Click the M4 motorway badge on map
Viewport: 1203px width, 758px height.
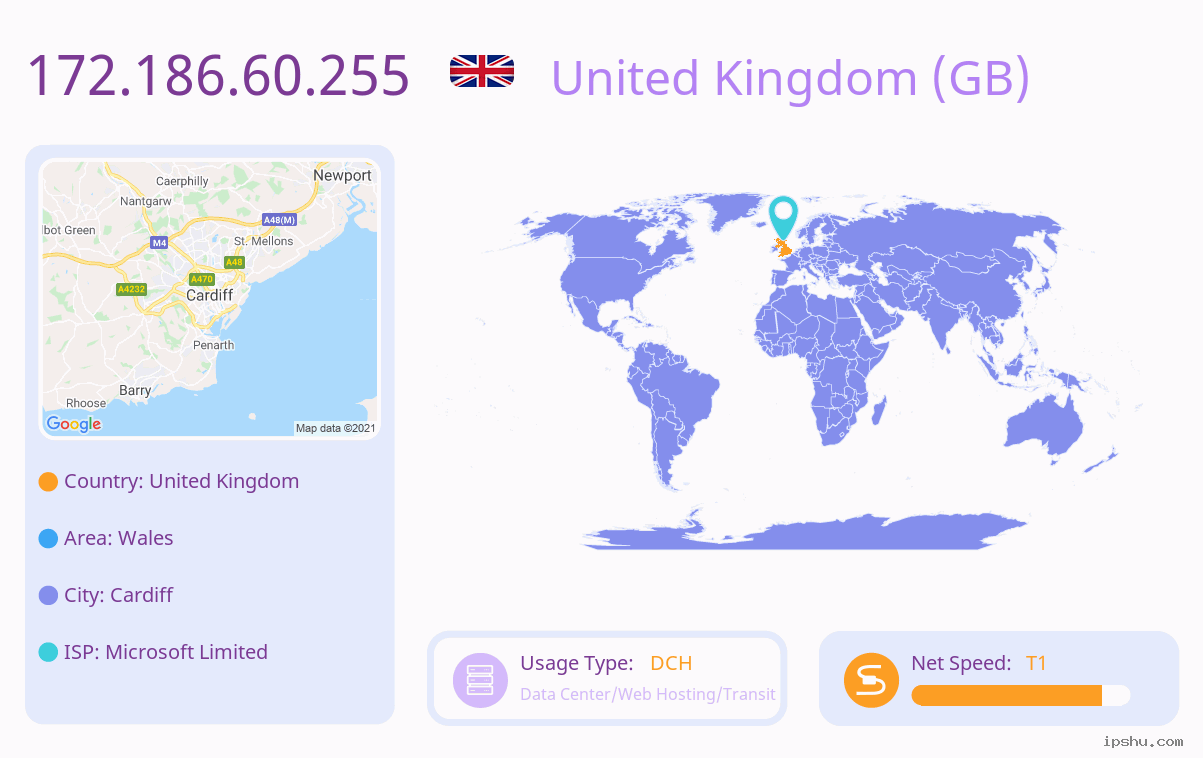click(x=159, y=243)
